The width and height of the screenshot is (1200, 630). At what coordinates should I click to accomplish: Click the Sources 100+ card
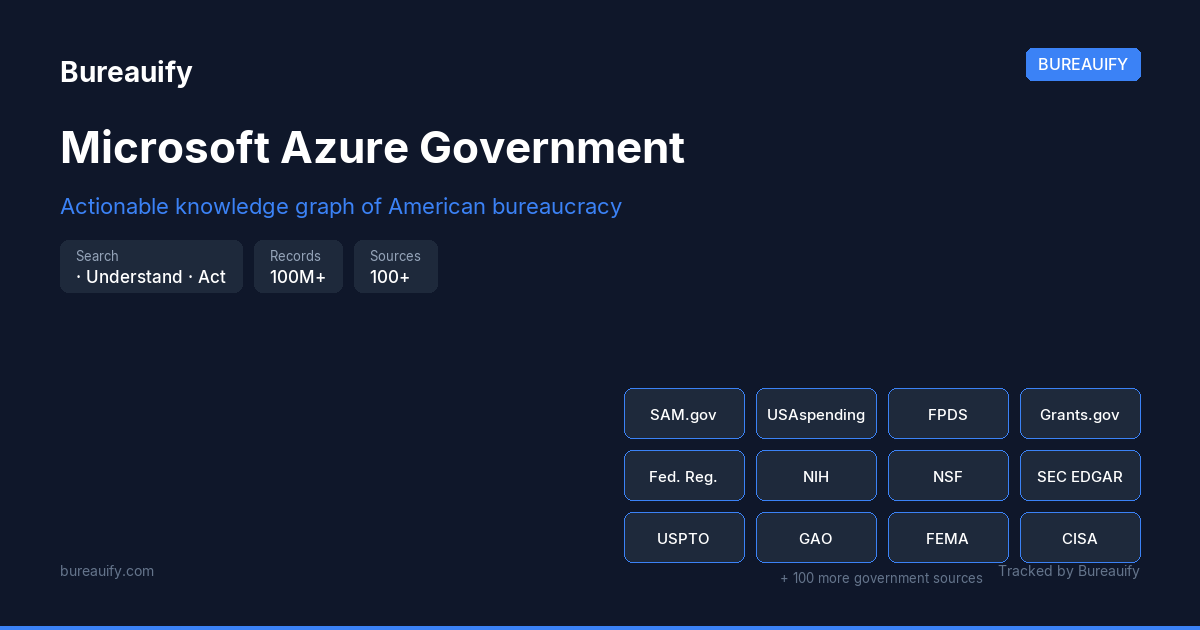coord(396,267)
